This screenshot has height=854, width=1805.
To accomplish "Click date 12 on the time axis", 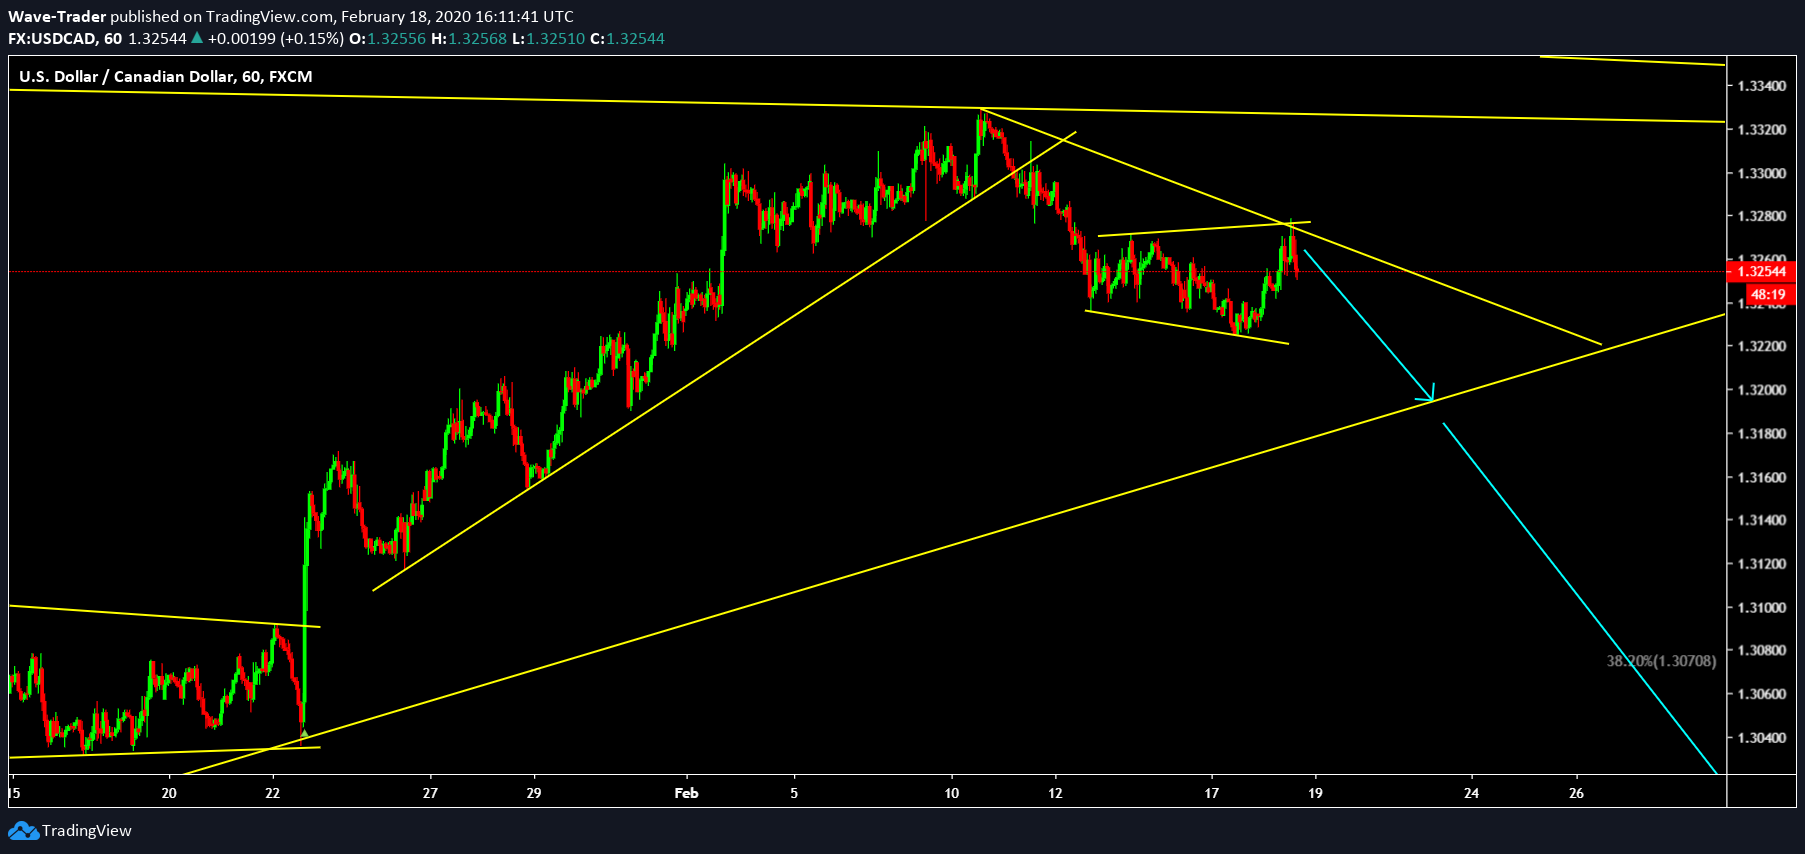I will [1056, 793].
